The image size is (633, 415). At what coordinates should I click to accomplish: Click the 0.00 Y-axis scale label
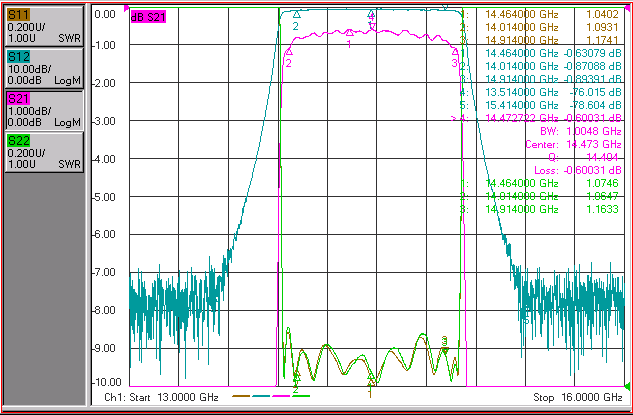point(105,15)
